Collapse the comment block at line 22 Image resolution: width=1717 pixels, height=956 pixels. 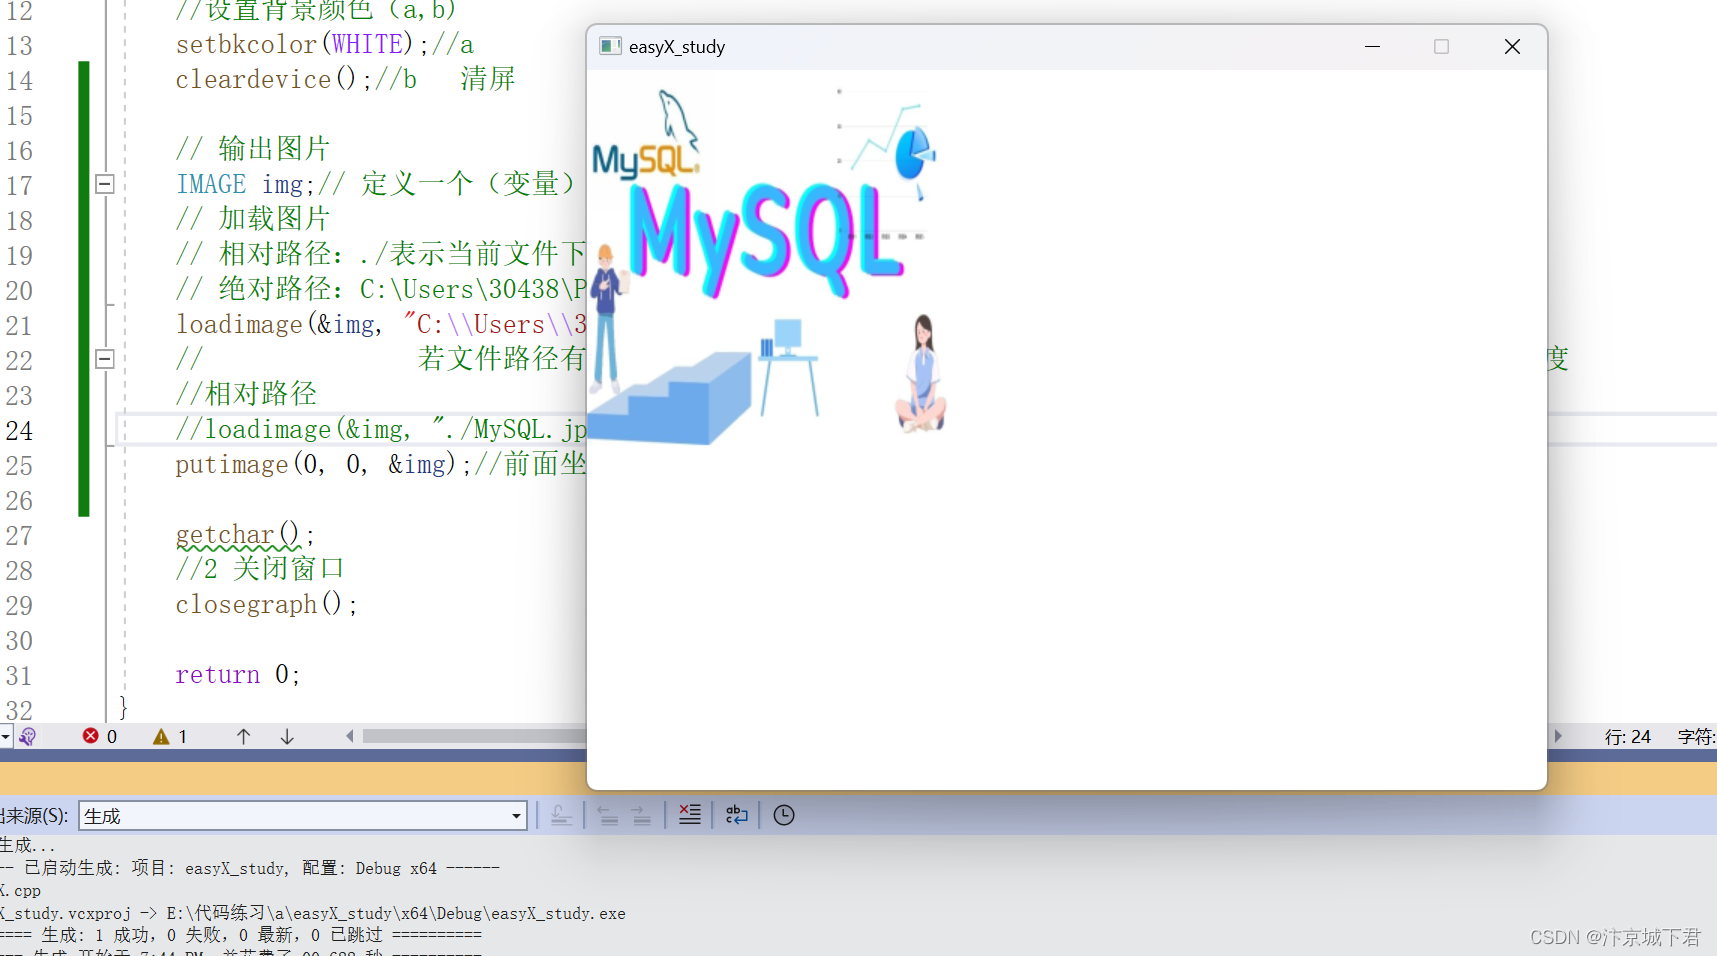(105, 359)
